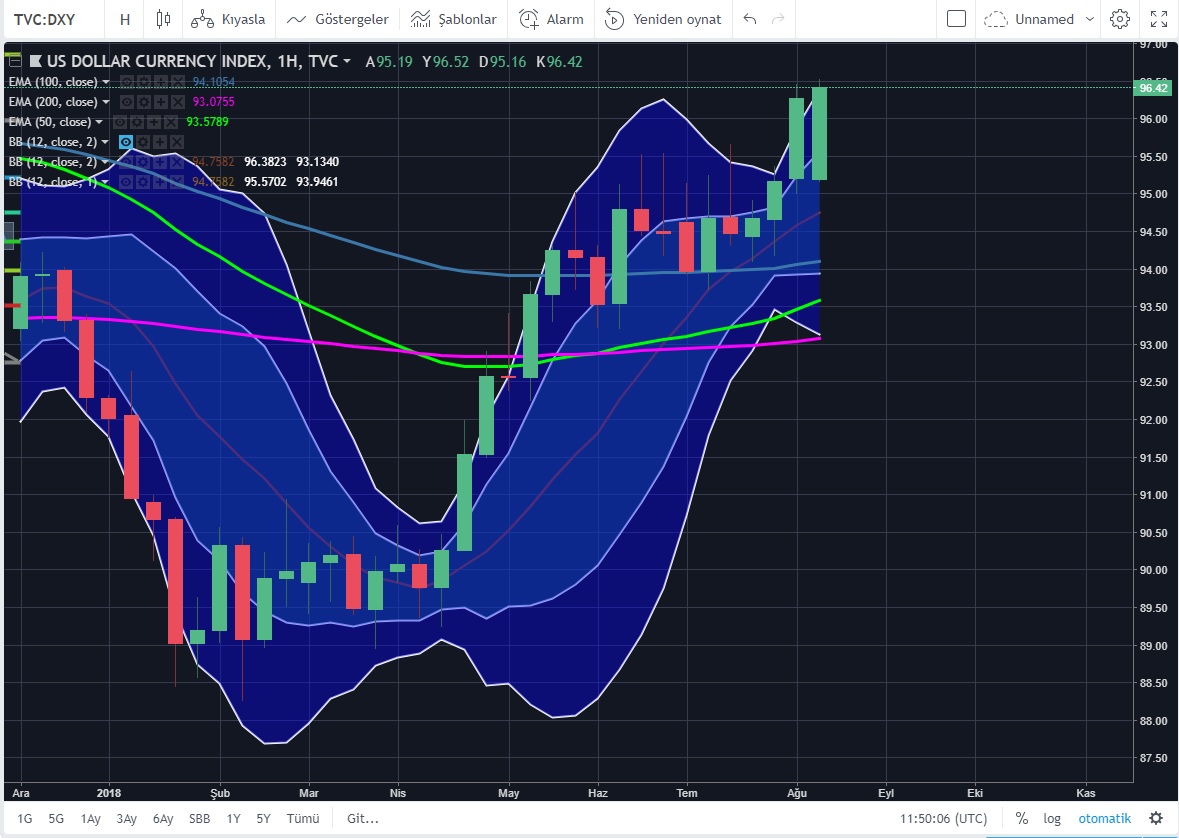Select the 1Y time range
The width and height of the screenshot is (1179, 838).
(x=234, y=818)
